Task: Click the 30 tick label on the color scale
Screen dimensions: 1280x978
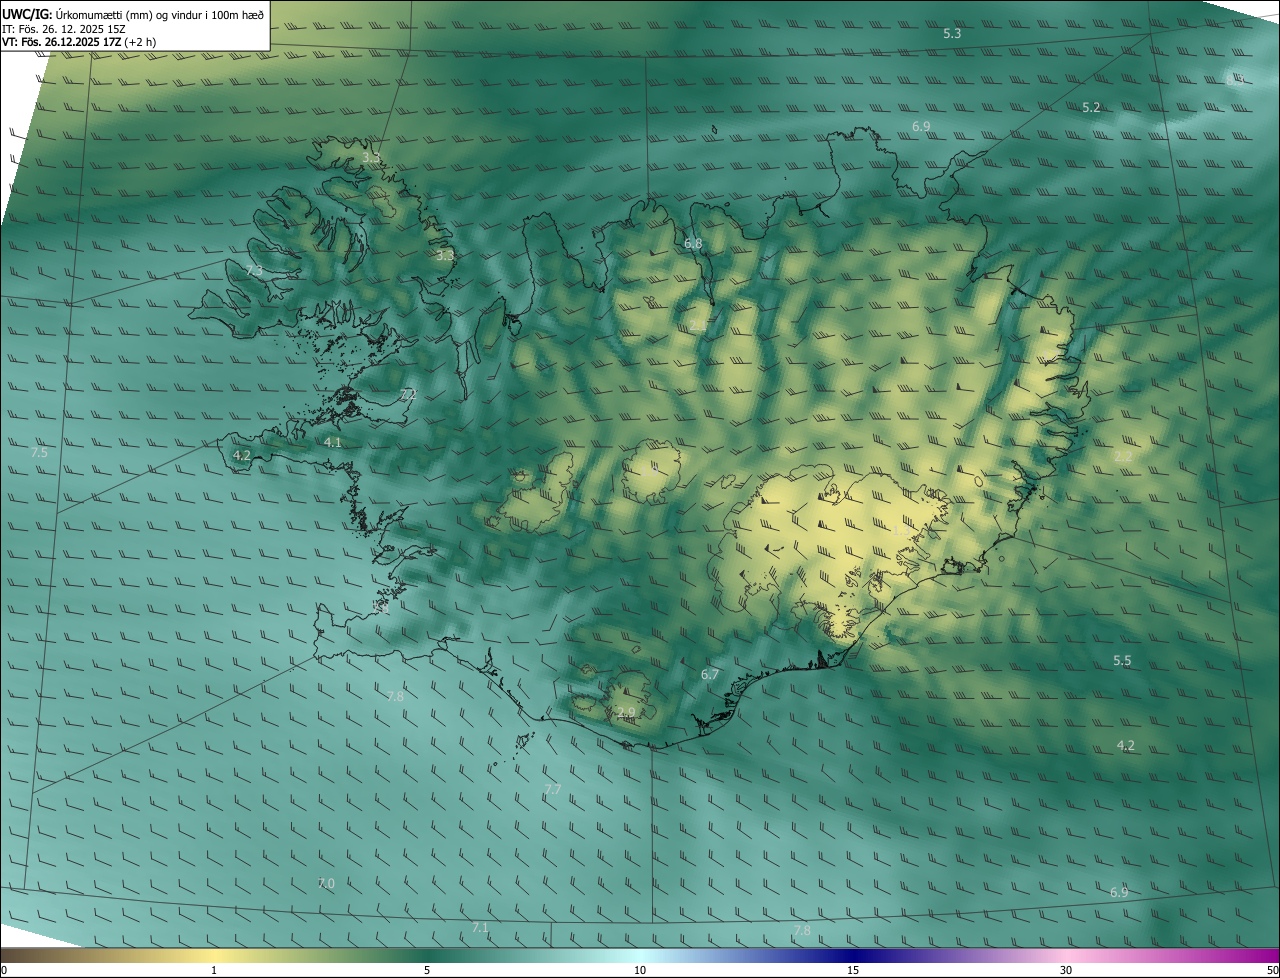Action: (1066, 970)
